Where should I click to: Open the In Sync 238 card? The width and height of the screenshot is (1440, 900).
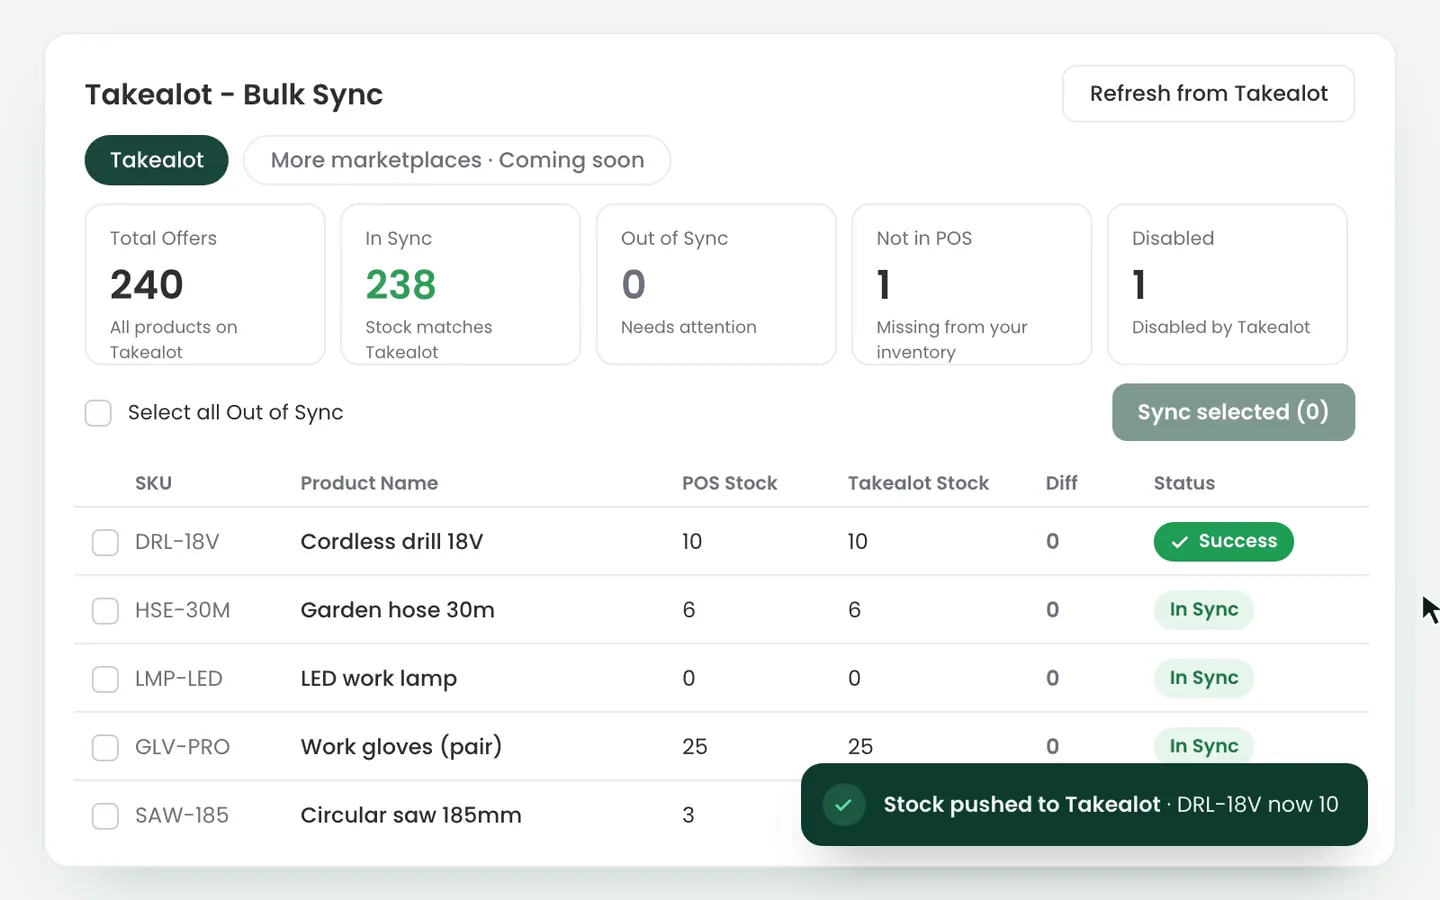click(461, 285)
